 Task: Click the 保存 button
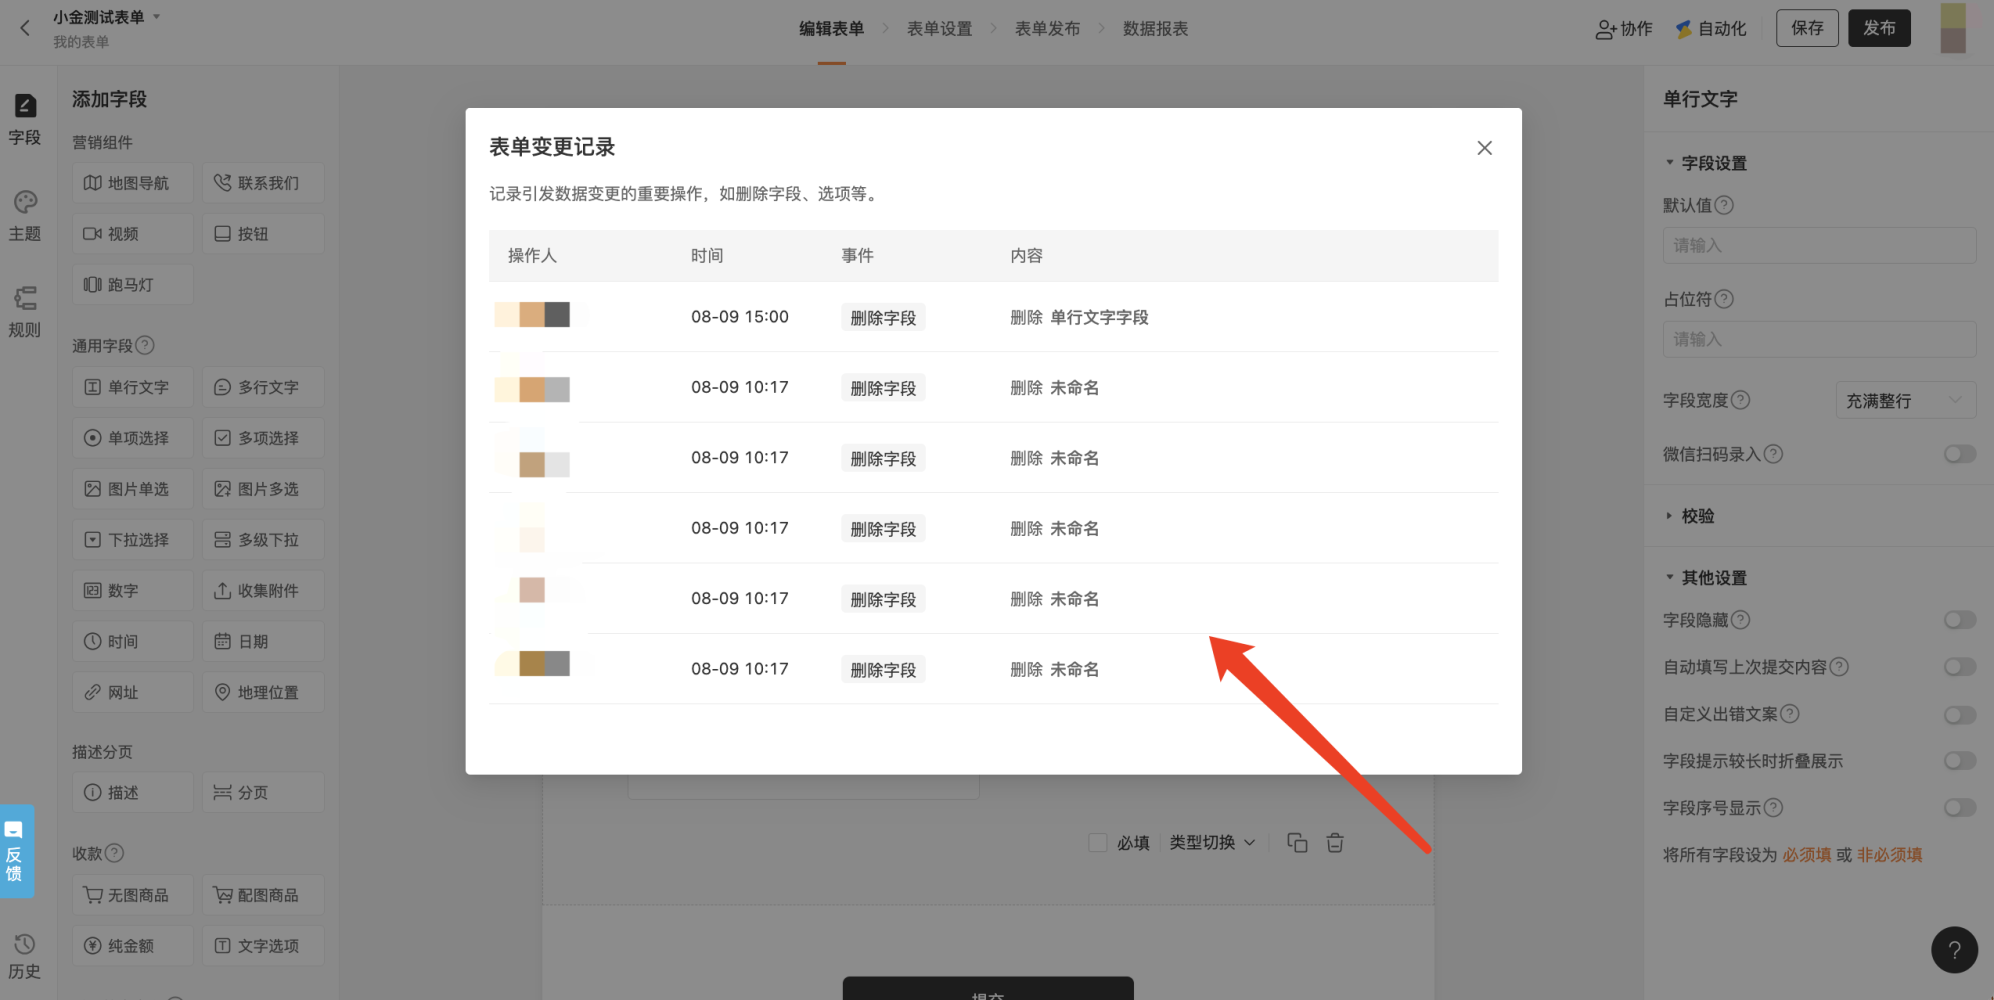[x=1807, y=28]
